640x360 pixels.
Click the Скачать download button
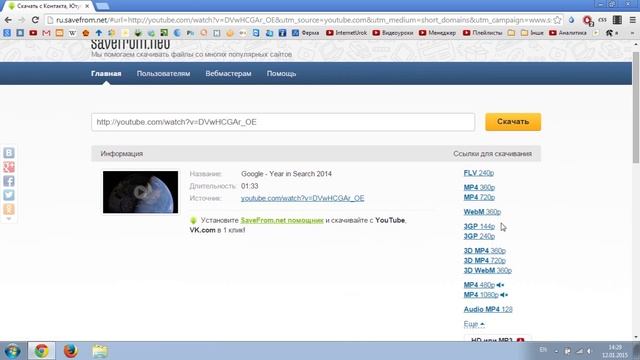(x=513, y=122)
